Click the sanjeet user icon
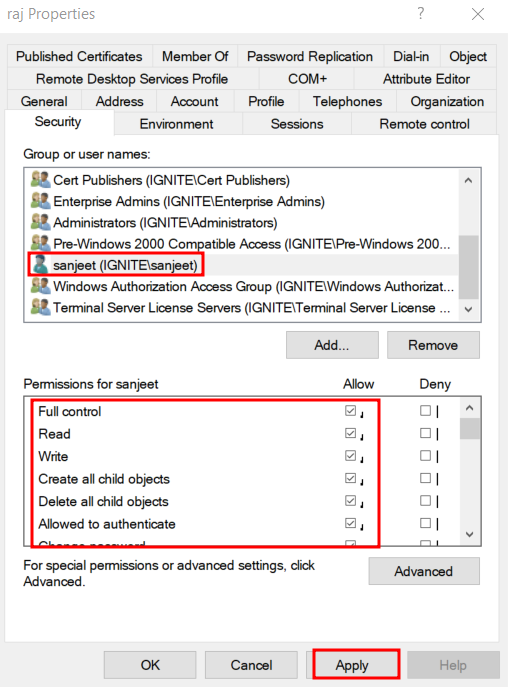 (40, 265)
